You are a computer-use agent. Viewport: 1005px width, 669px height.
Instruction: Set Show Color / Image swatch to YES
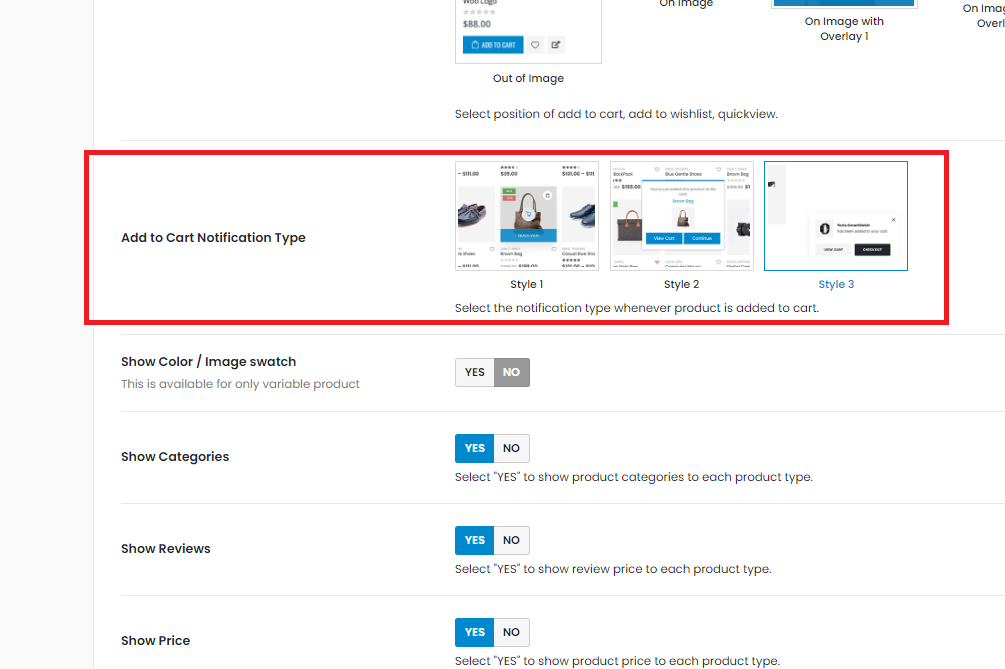tap(474, 372)
